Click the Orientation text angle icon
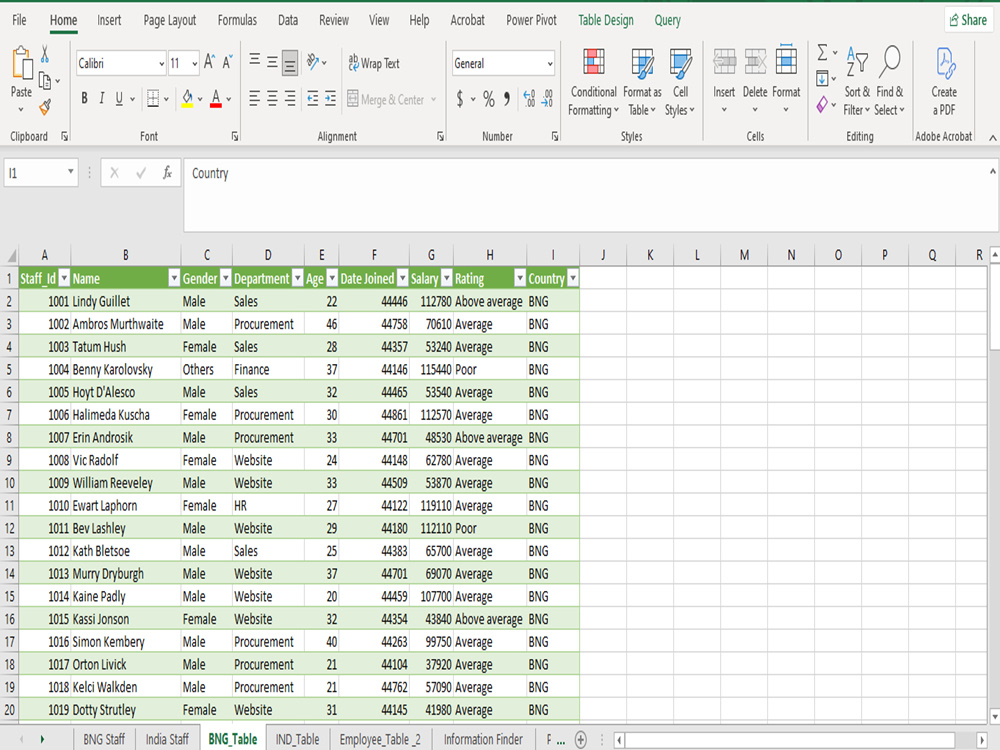This screenshot has height=750, width=1000. tap(312, 62)
